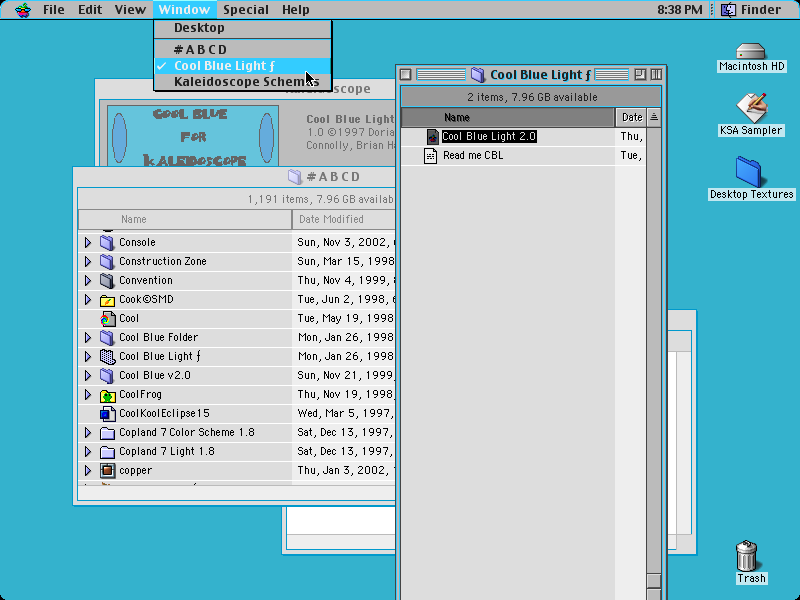Click the CoolFrog folder icon
This screenshot has height=600, width=800.
point(107,394)
